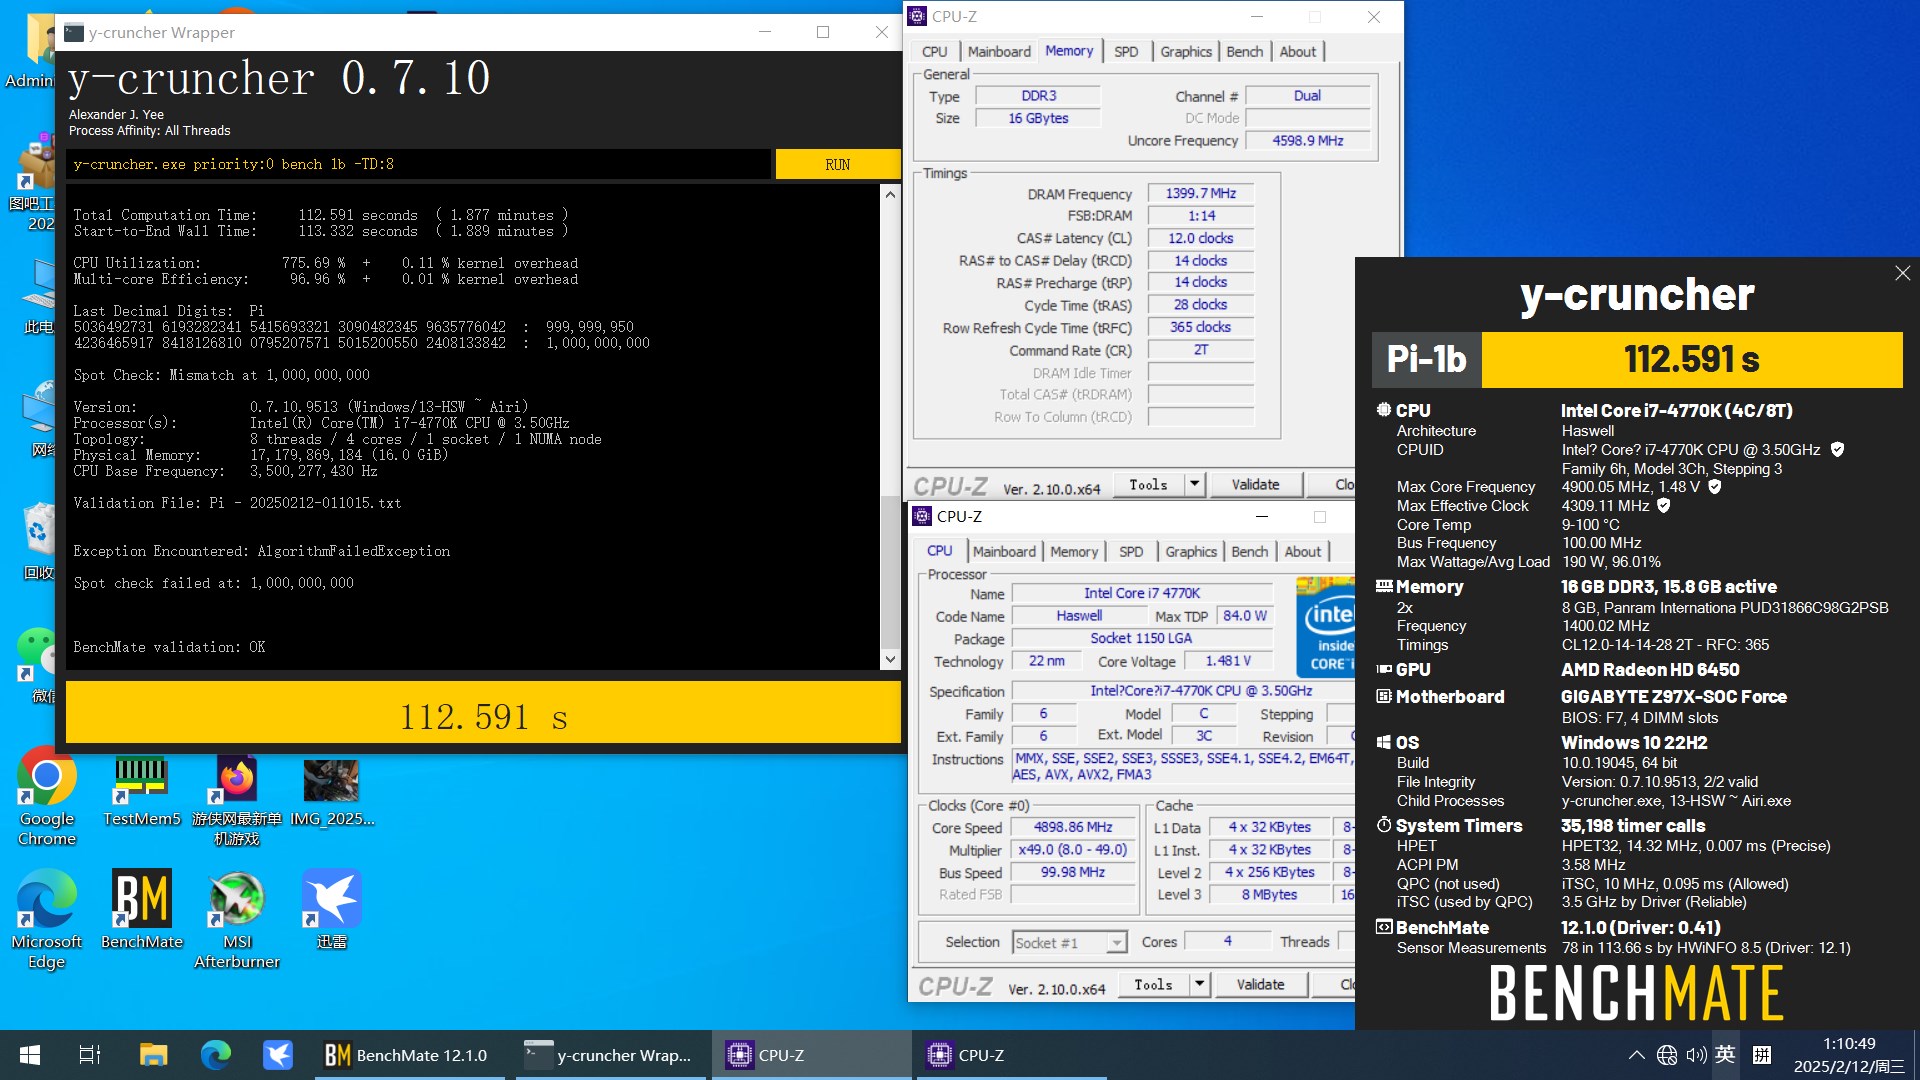
Task: Maximize the y-cruncher Wrapper window
Action: pos(823,32)
